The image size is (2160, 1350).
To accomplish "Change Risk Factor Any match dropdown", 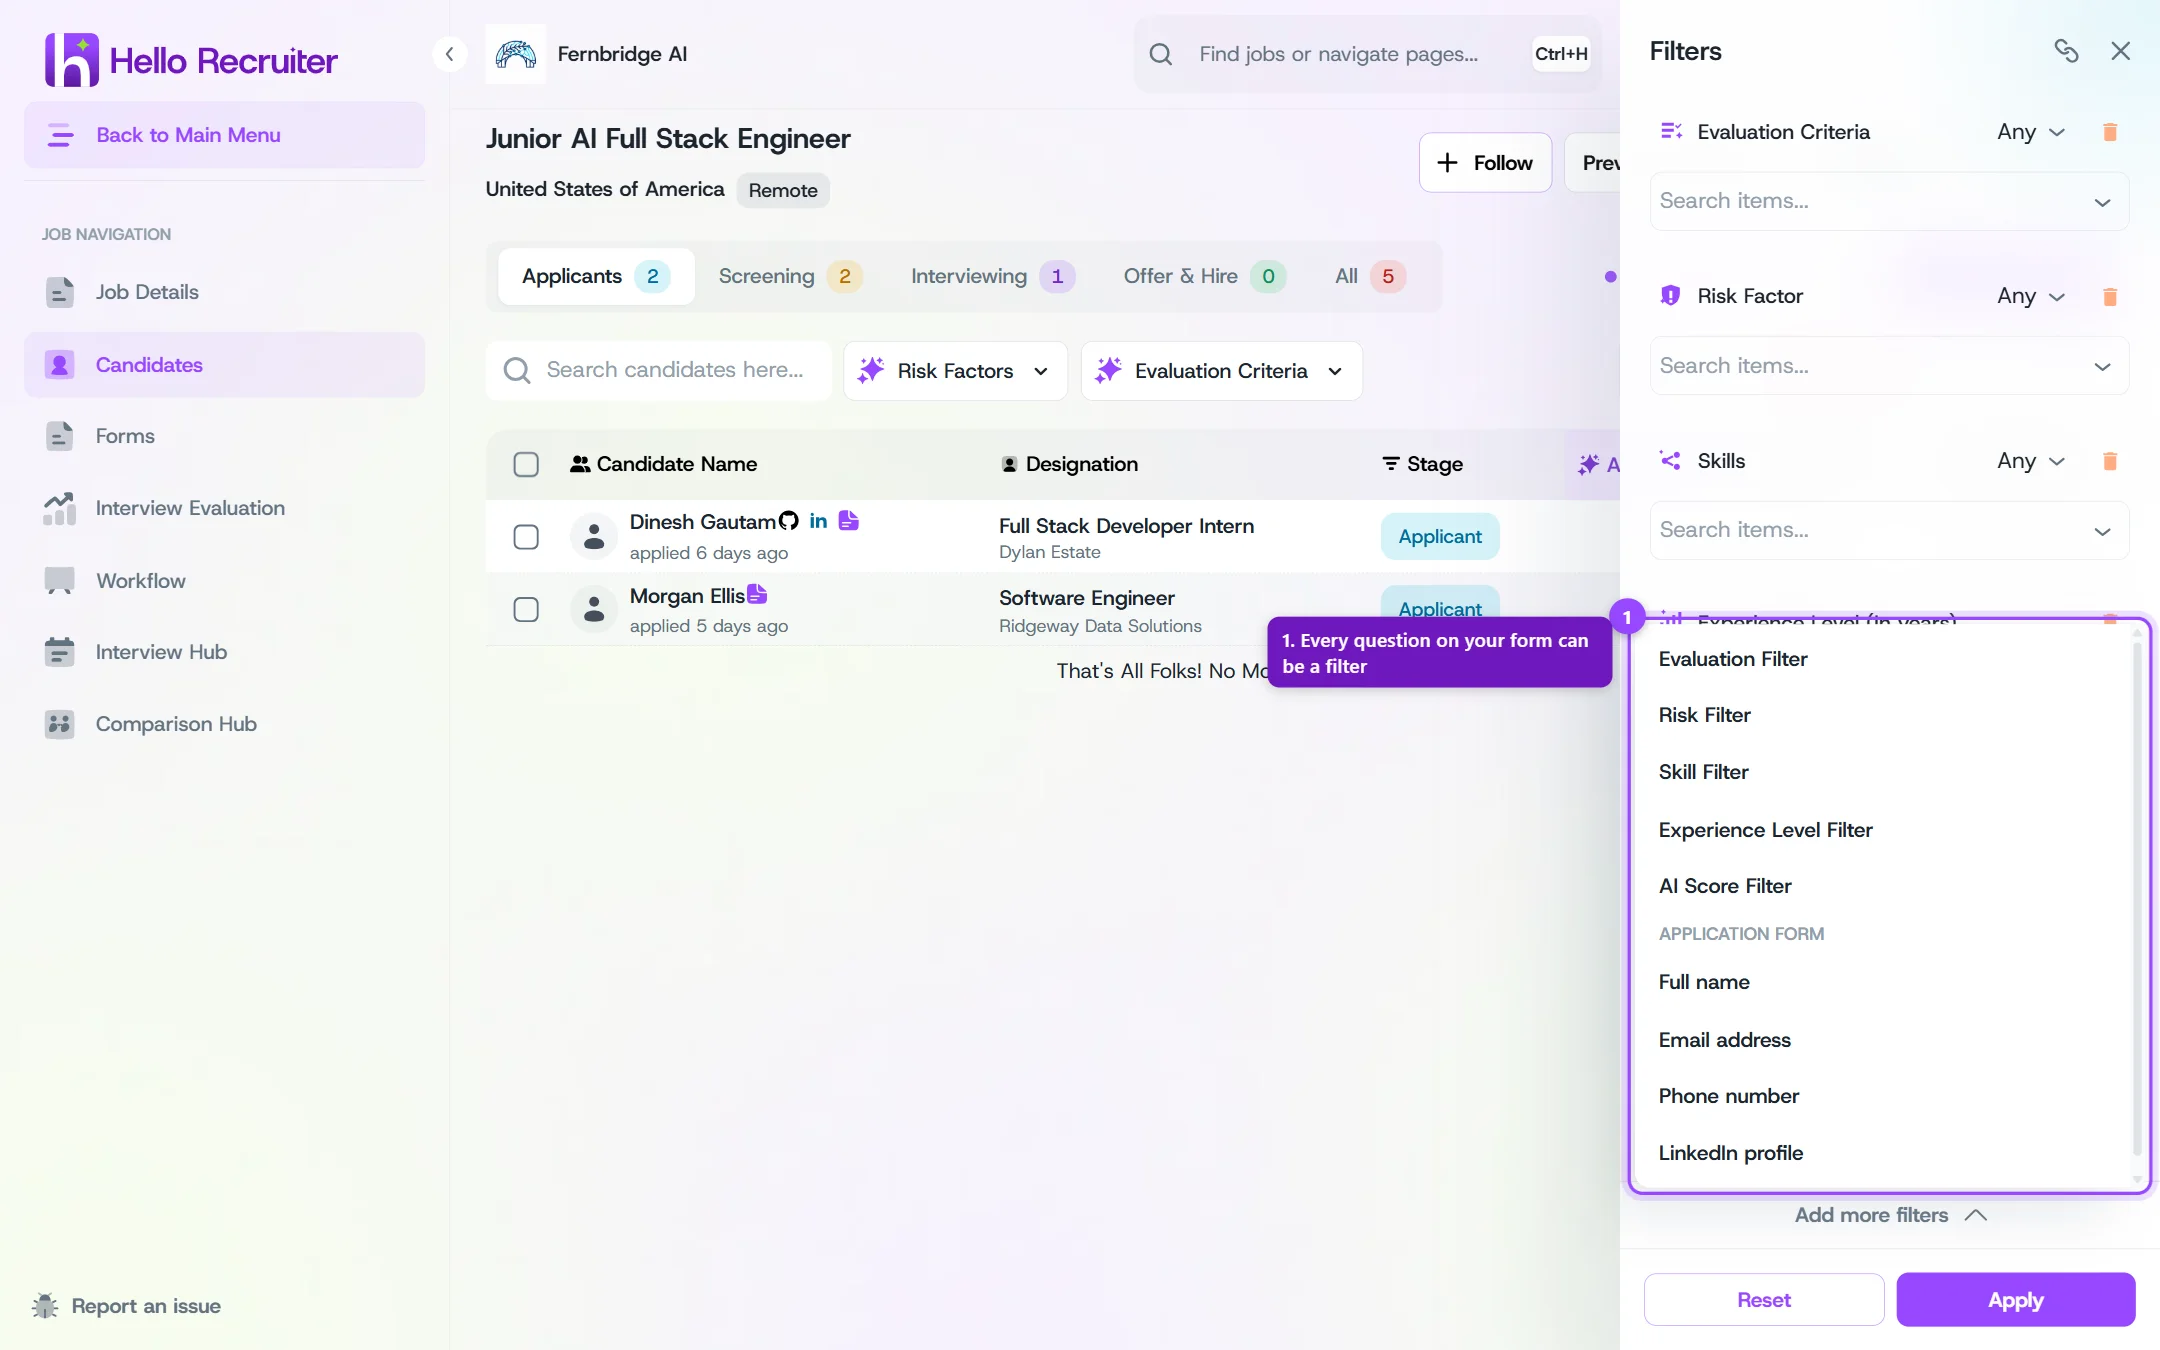I will [x=2030, y=296].
